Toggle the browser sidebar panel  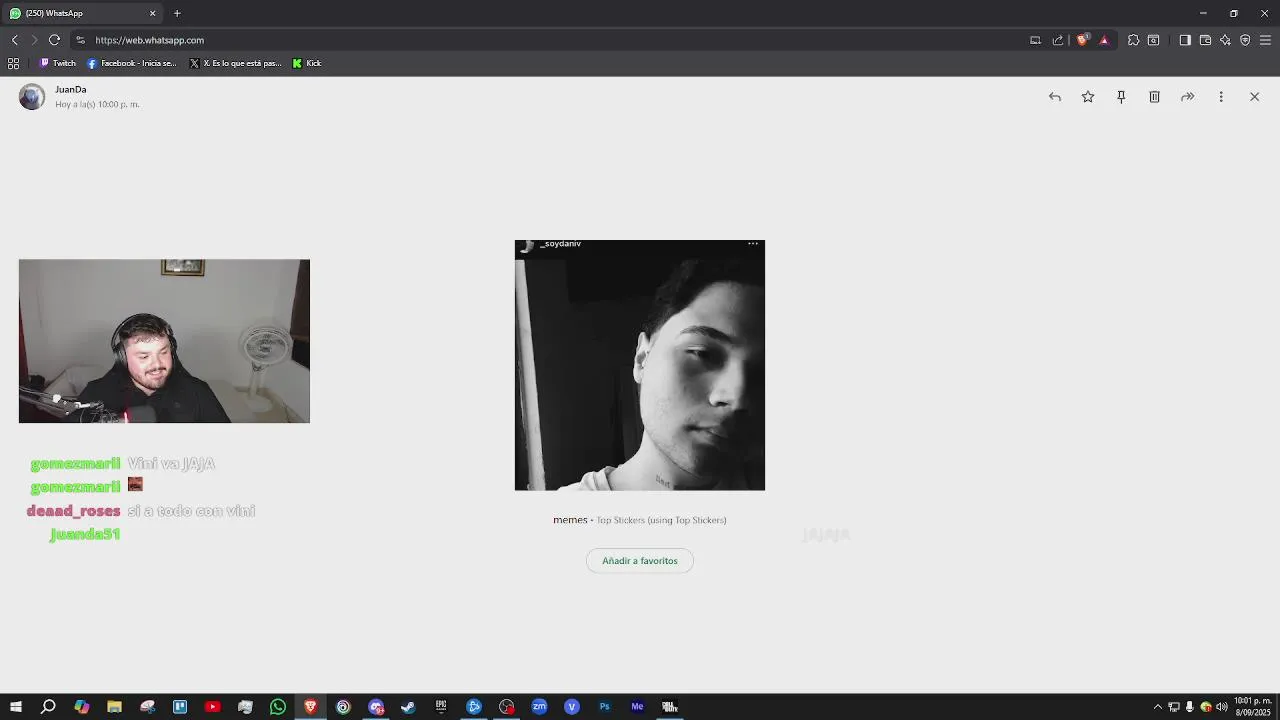coord(1185,40)
